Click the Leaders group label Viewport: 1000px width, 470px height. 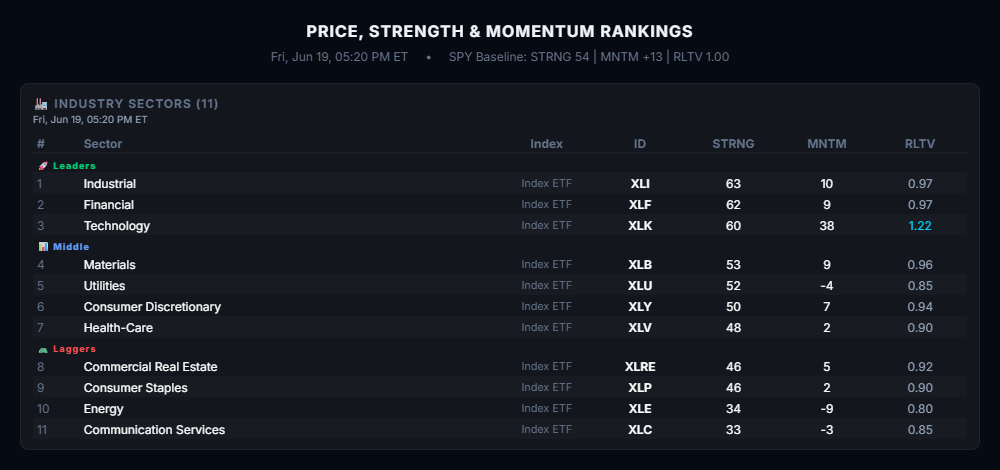(x=74, y=166)
